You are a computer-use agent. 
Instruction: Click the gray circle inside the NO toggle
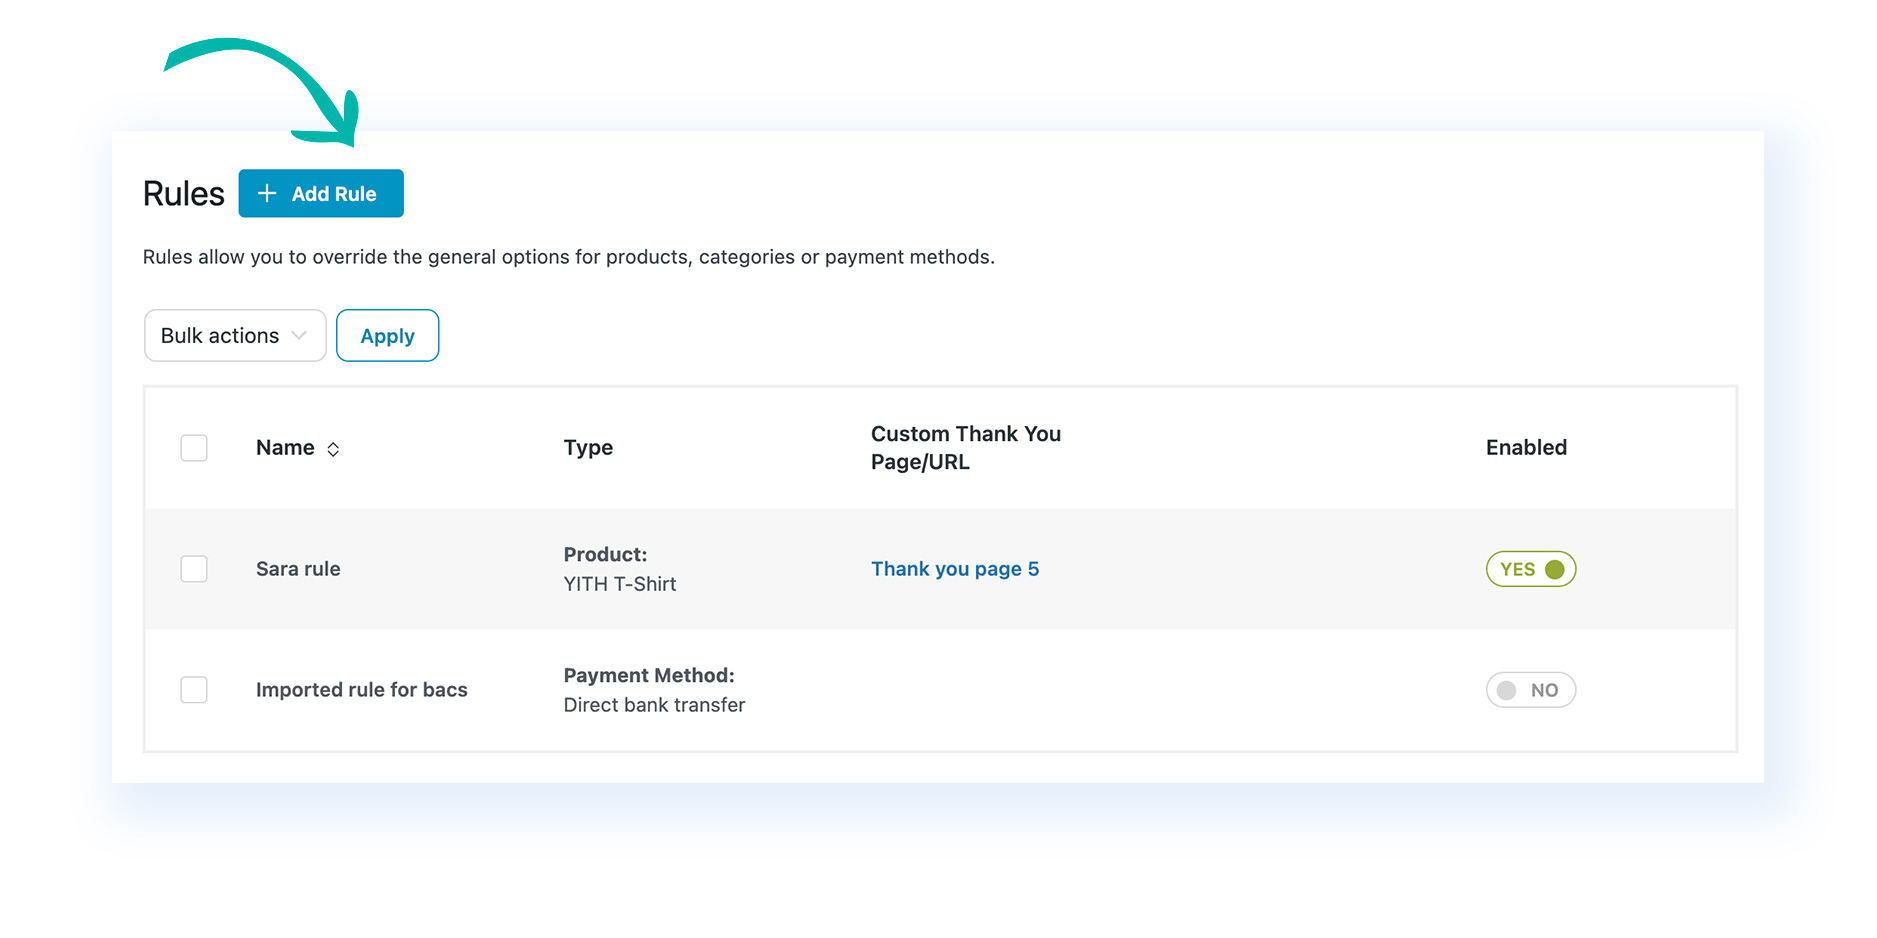point(1506,690)
